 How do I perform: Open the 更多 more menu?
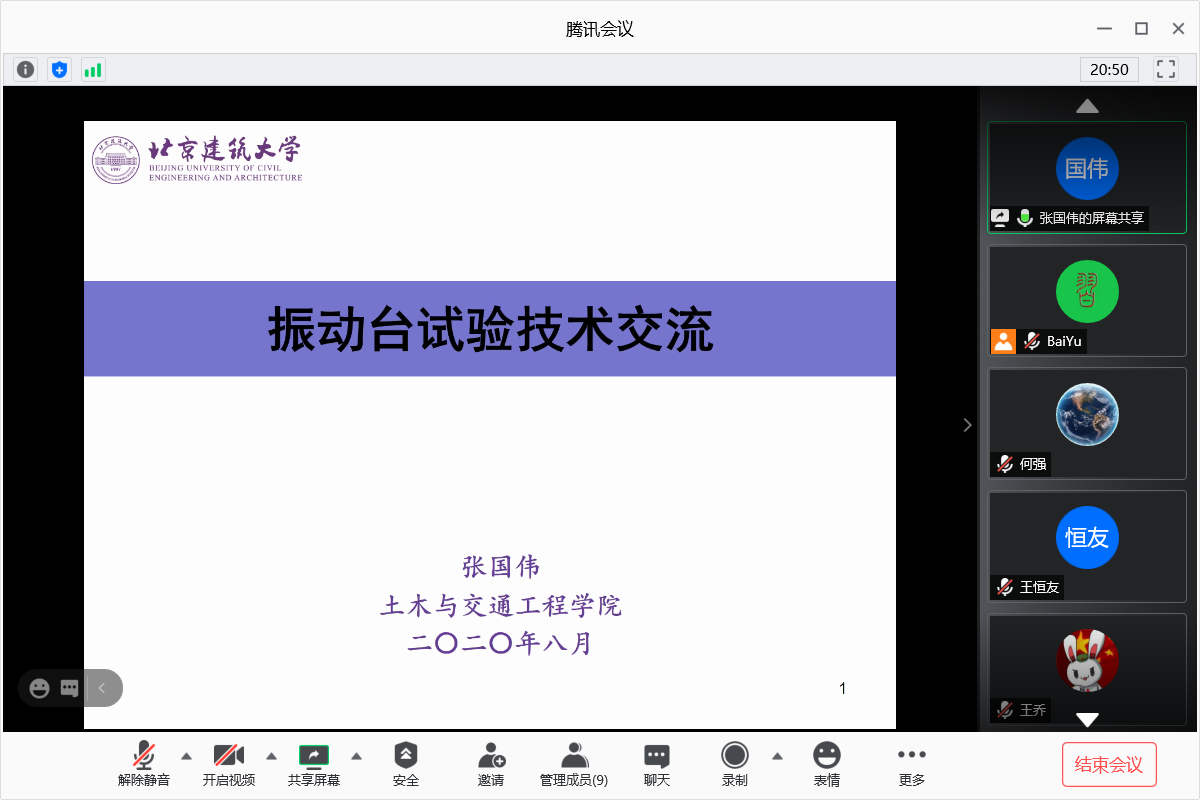click(x=912, y=765)
